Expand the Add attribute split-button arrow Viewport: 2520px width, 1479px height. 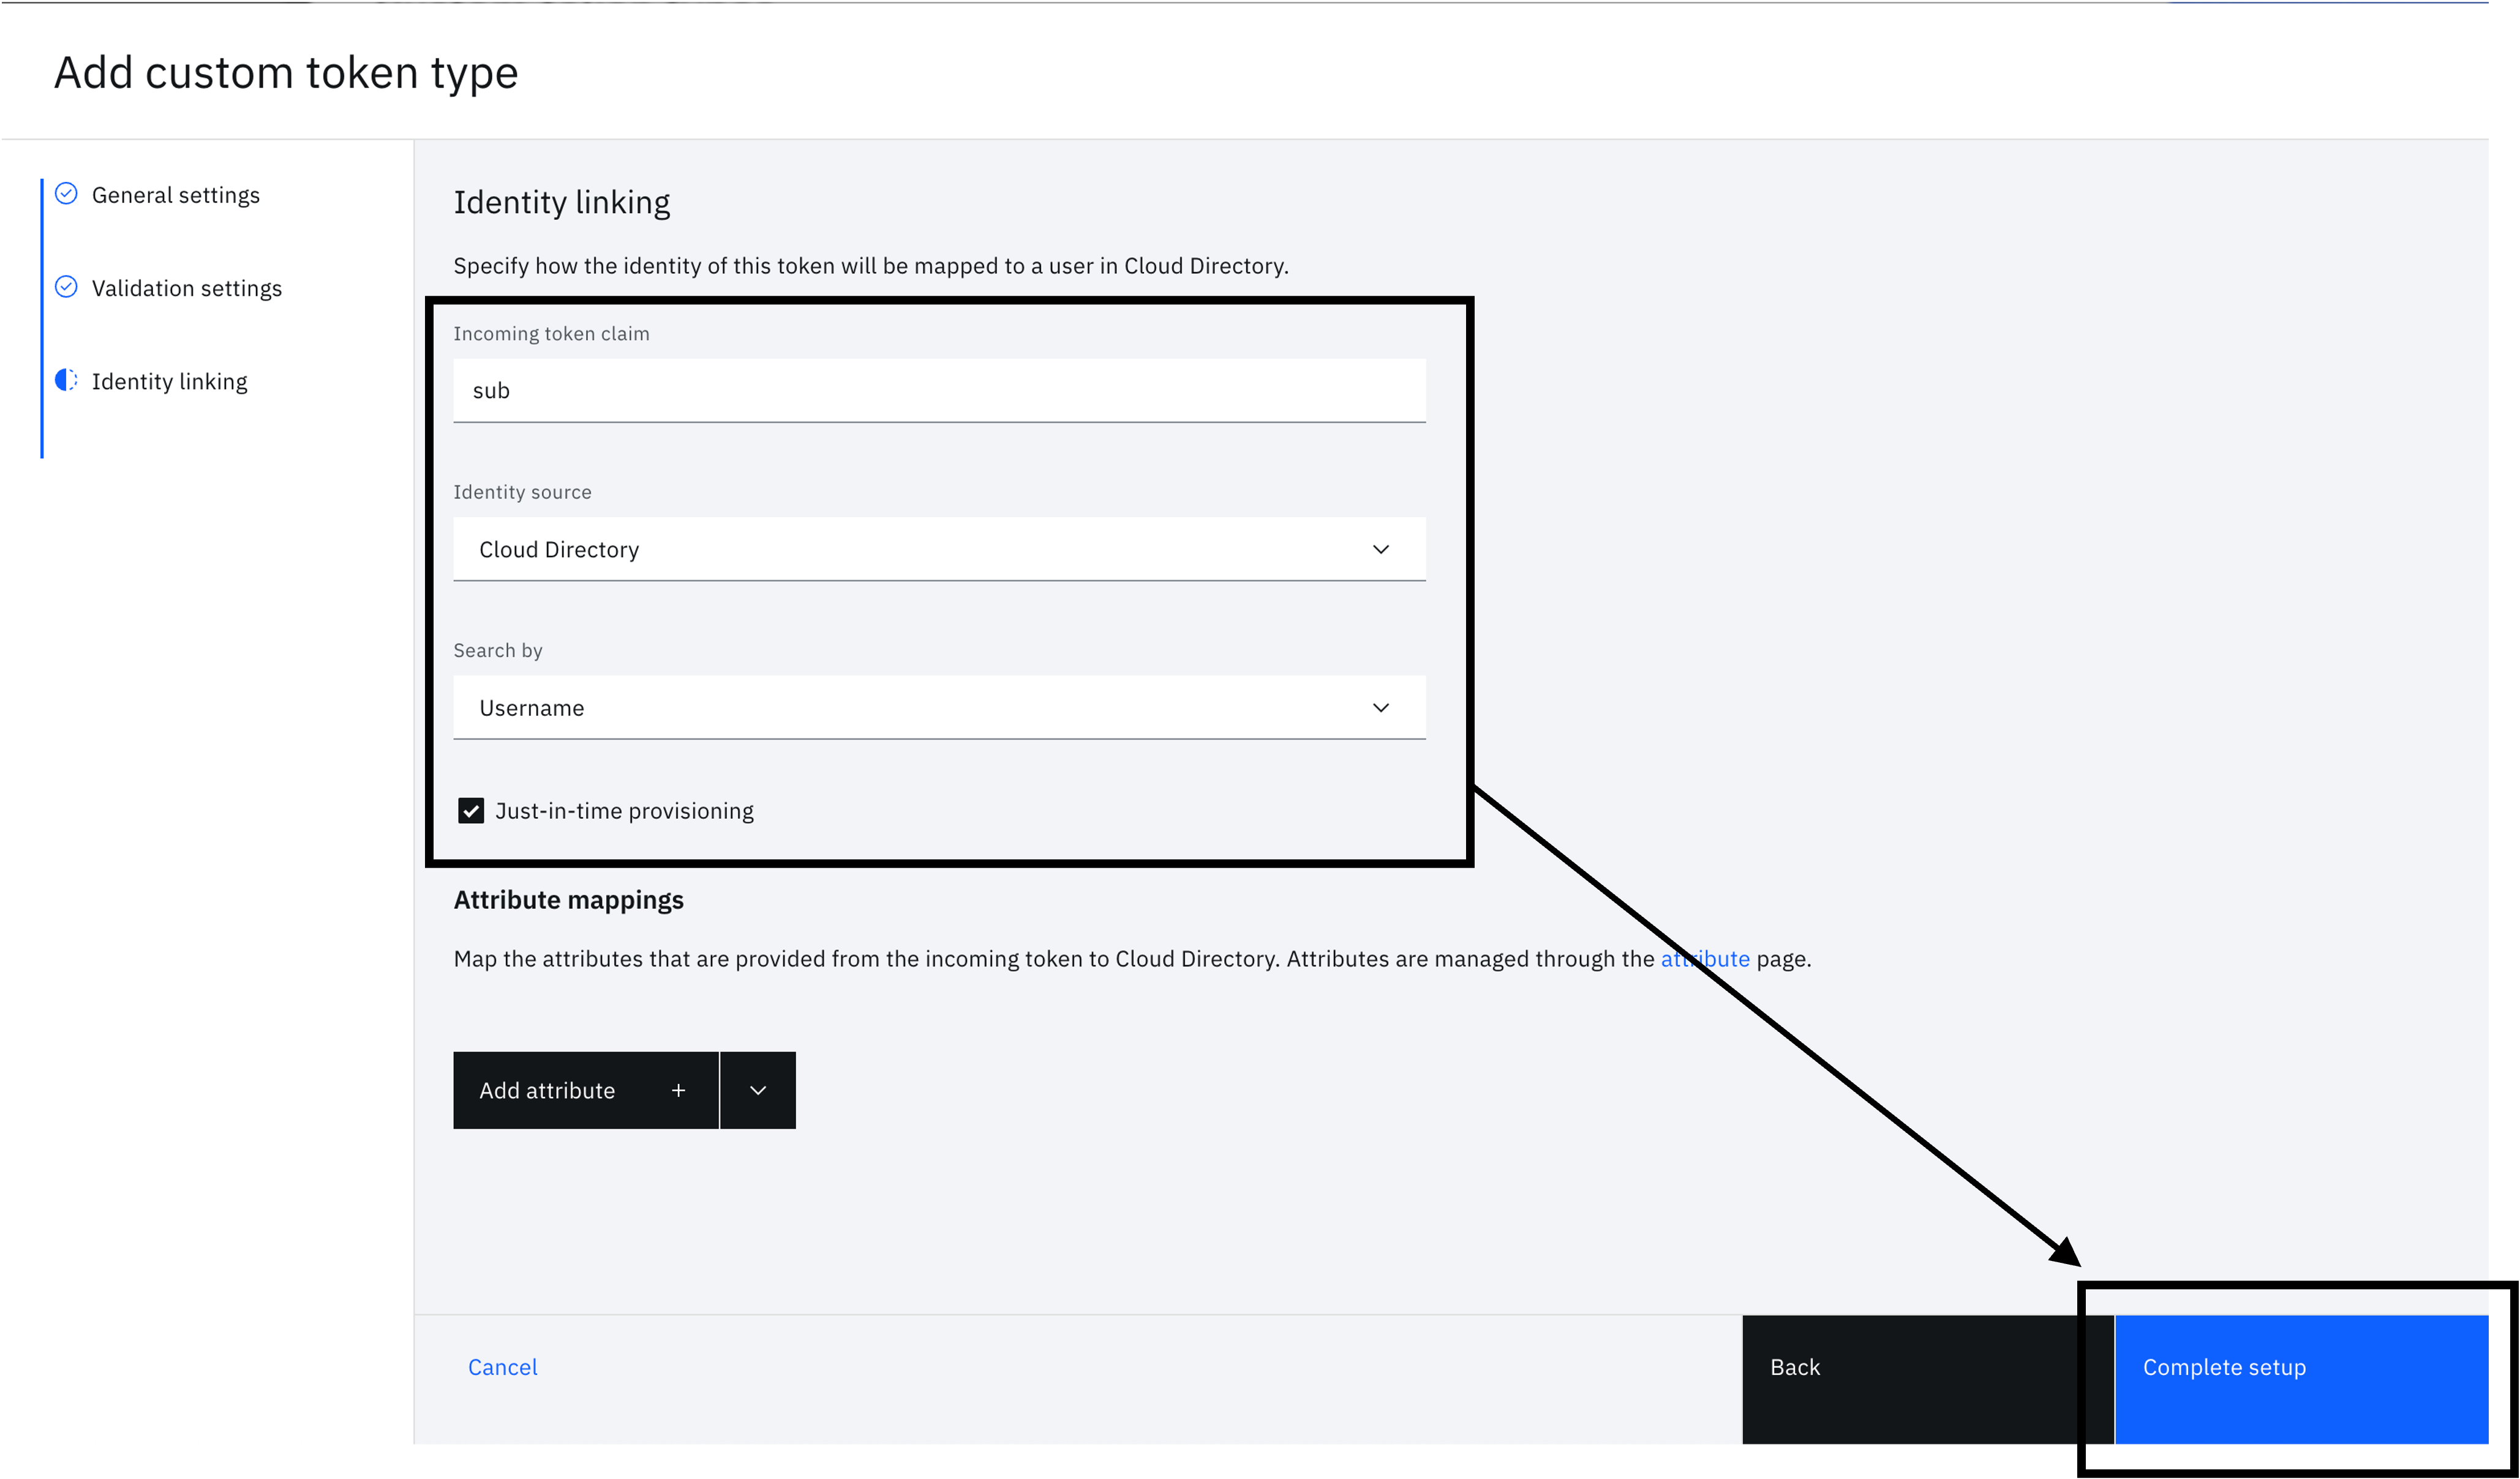pyautogui.click(x=757, y=1090)
